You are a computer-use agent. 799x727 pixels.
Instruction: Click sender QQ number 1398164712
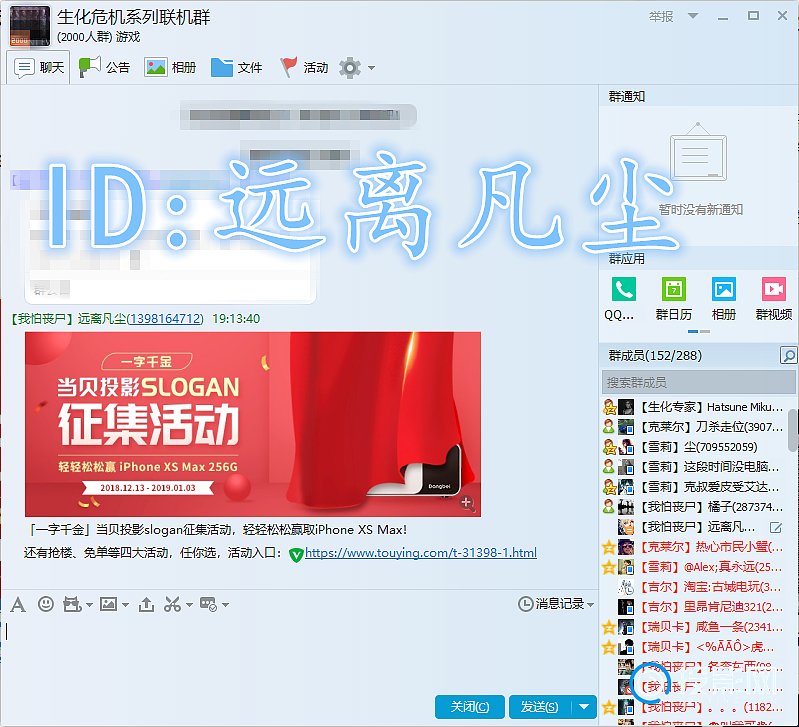[165, 319]
